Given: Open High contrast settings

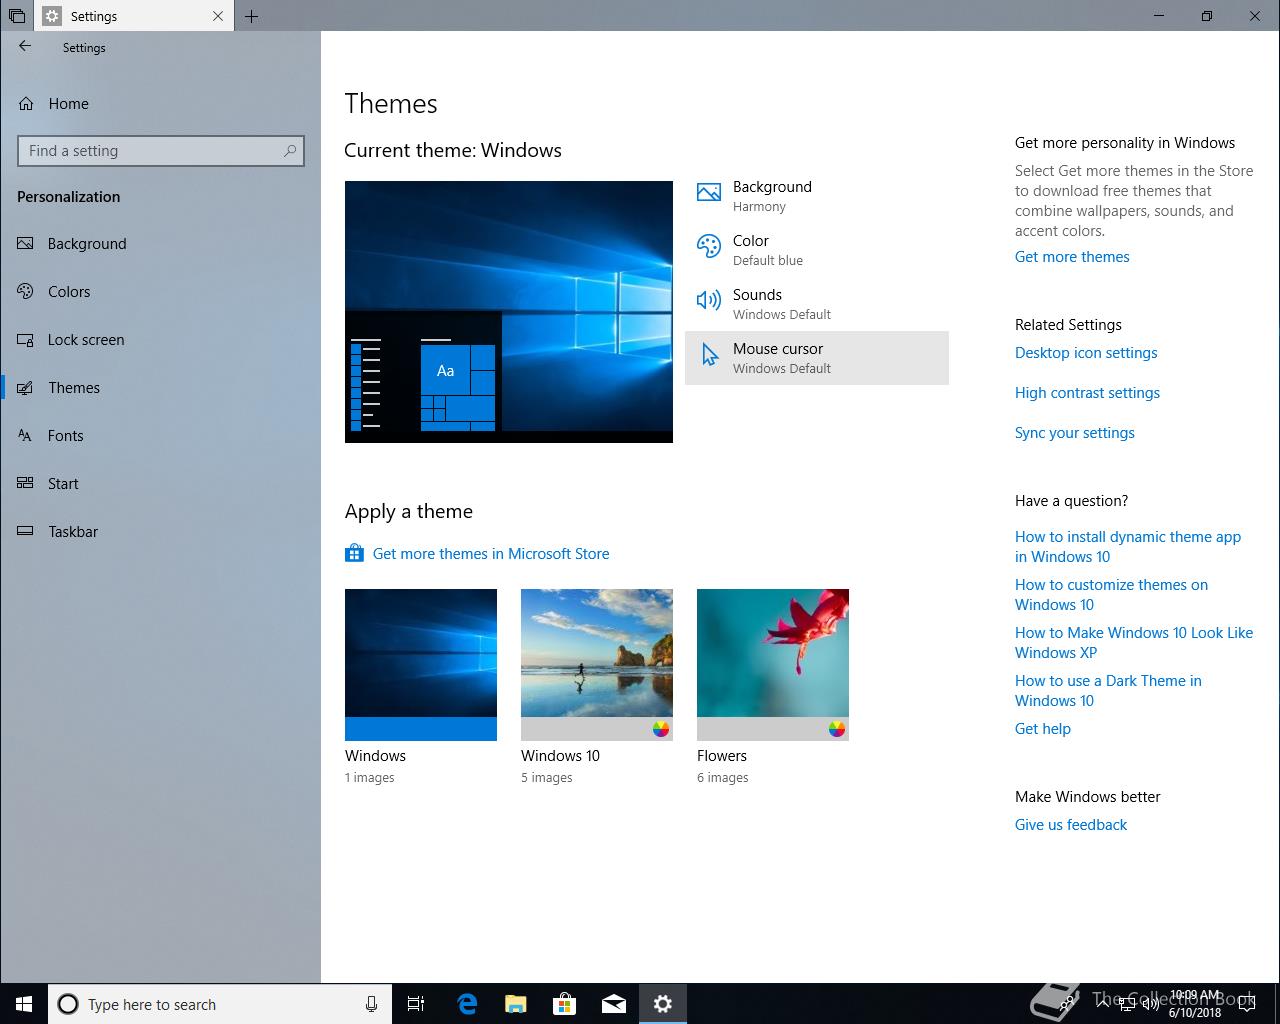Looking at the screenshot, I should (x=1087, y=393).
